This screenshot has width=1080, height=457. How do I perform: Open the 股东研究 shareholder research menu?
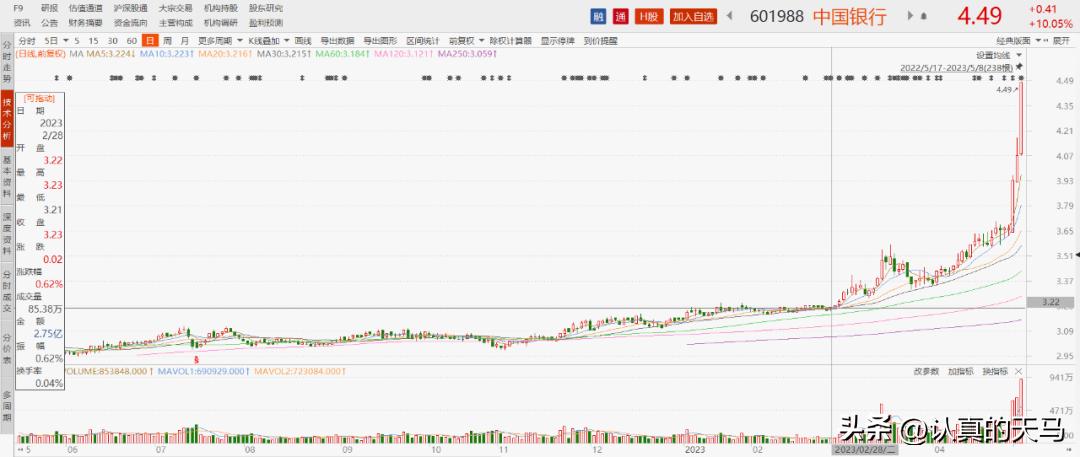[265, 8]
